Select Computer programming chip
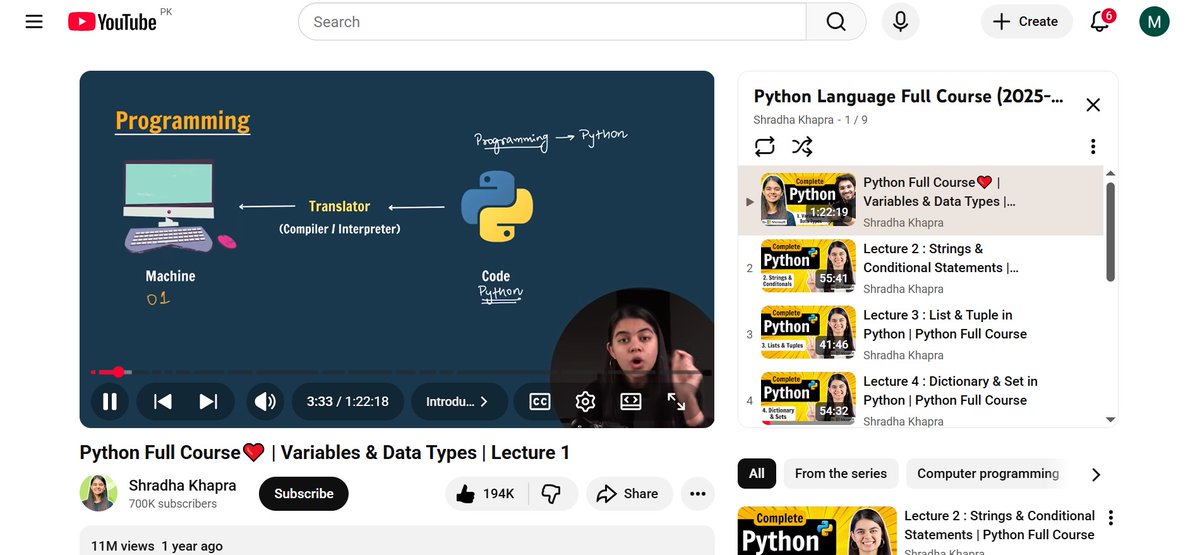Viewport: 1200px width, 555px height. (x=988, y=473)
